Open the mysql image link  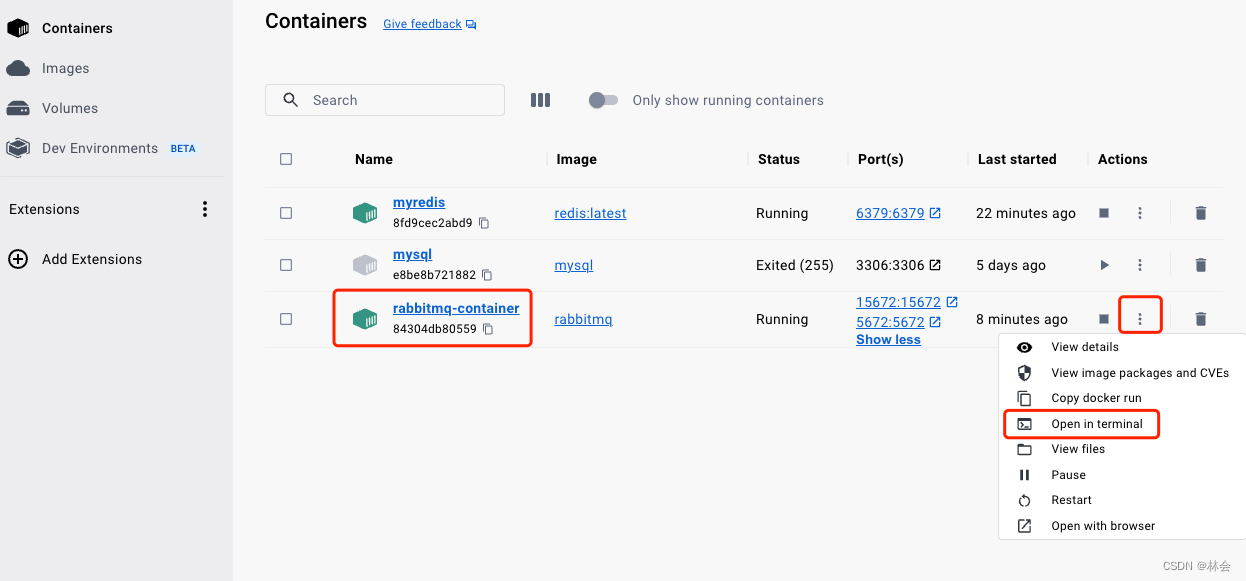[574, 265]
